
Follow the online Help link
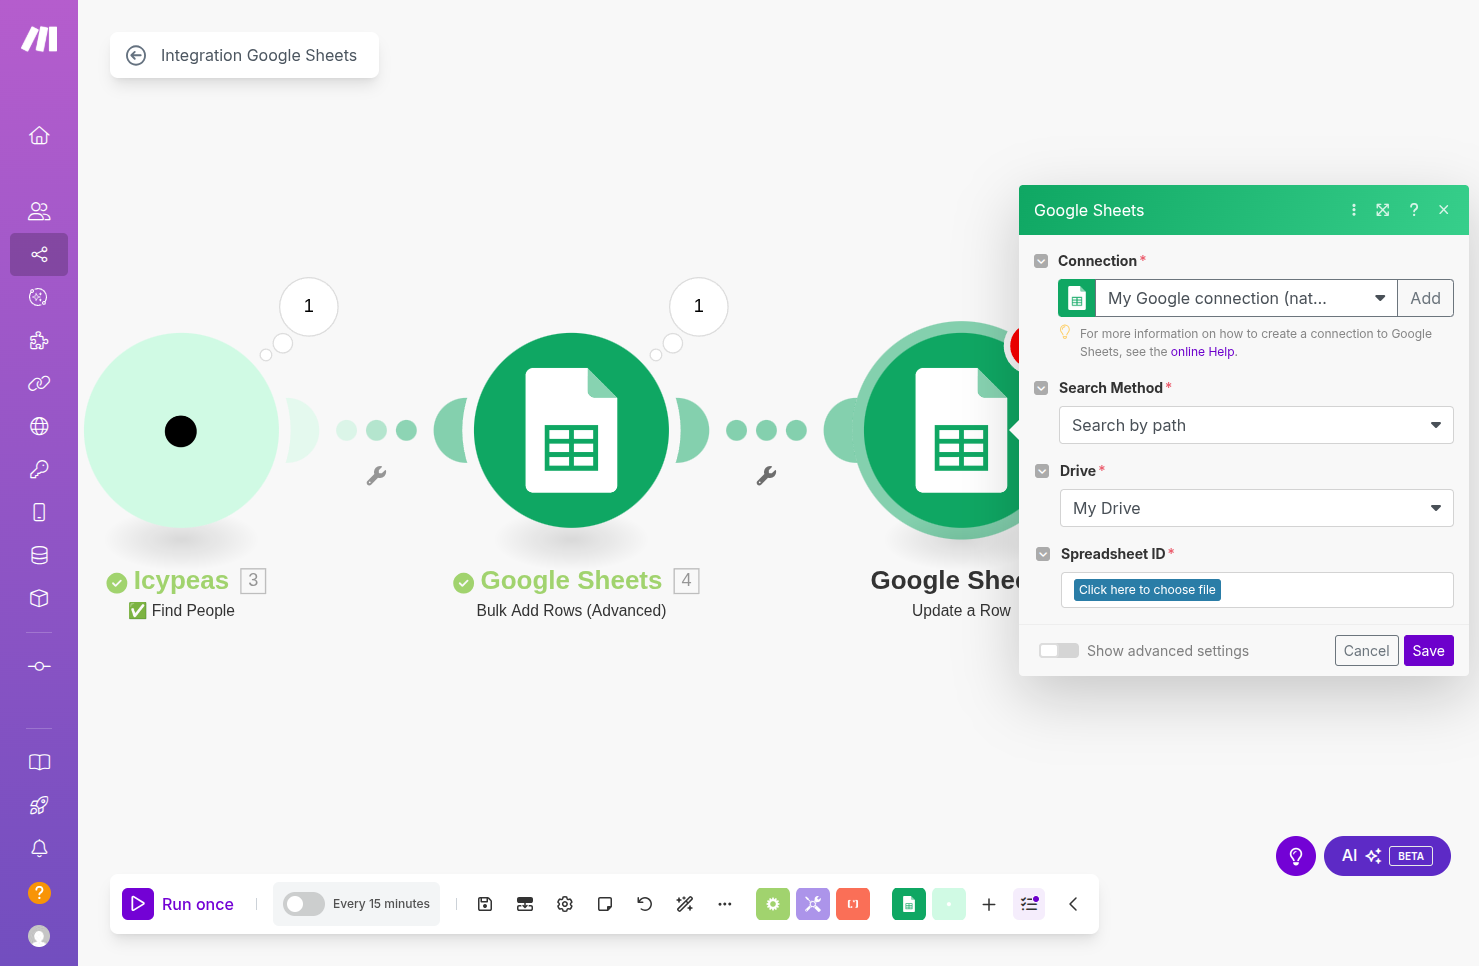(x=1203, y=352)
